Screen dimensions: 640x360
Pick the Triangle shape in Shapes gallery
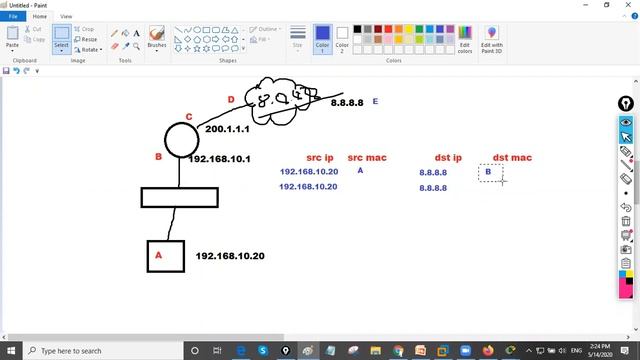pos(235,30)
